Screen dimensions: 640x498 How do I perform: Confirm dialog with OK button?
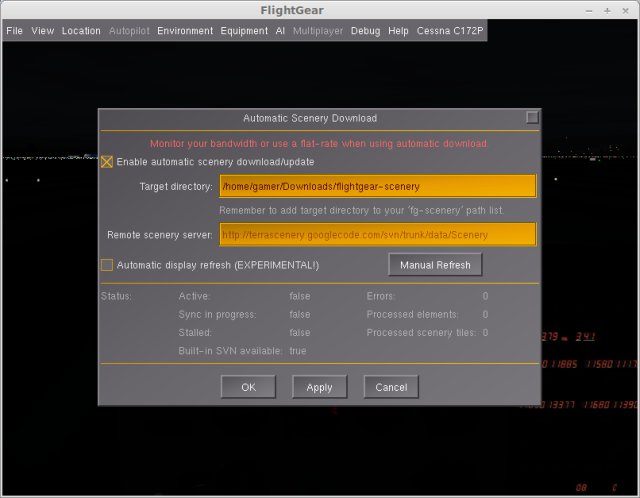pyautogui.click(x=248, y=387)
